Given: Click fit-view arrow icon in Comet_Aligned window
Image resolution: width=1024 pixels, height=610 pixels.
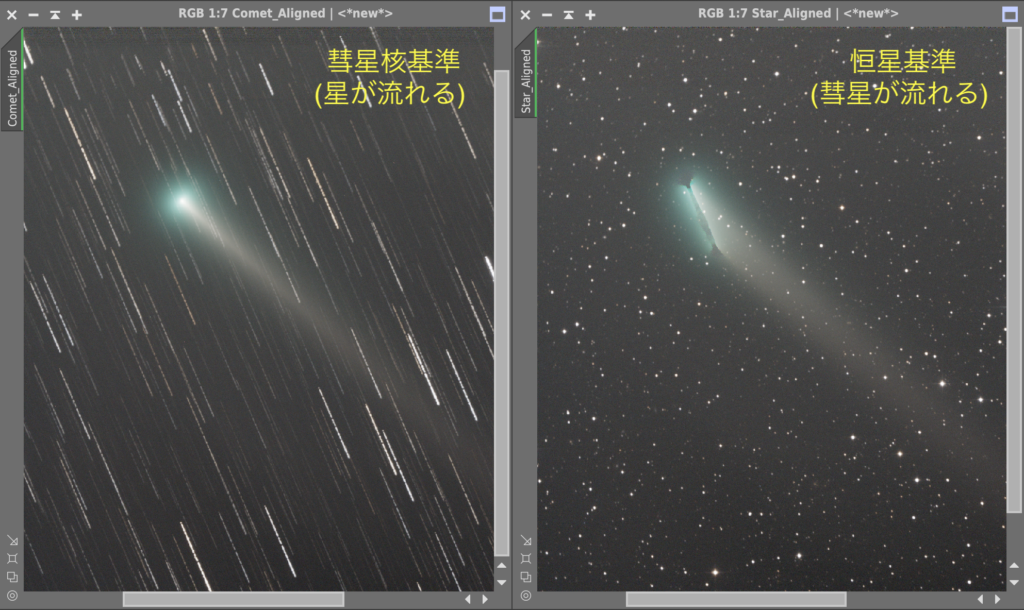Looking at the screenshot, I should [x=12, y=540].
